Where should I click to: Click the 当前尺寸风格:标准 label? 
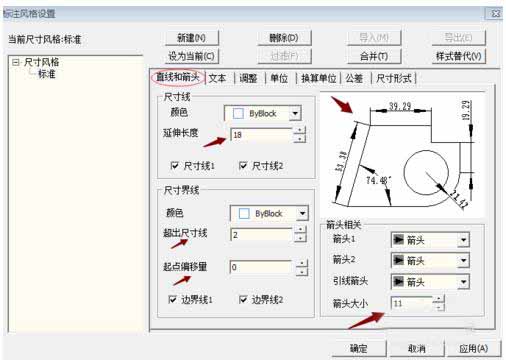point(45,39)
